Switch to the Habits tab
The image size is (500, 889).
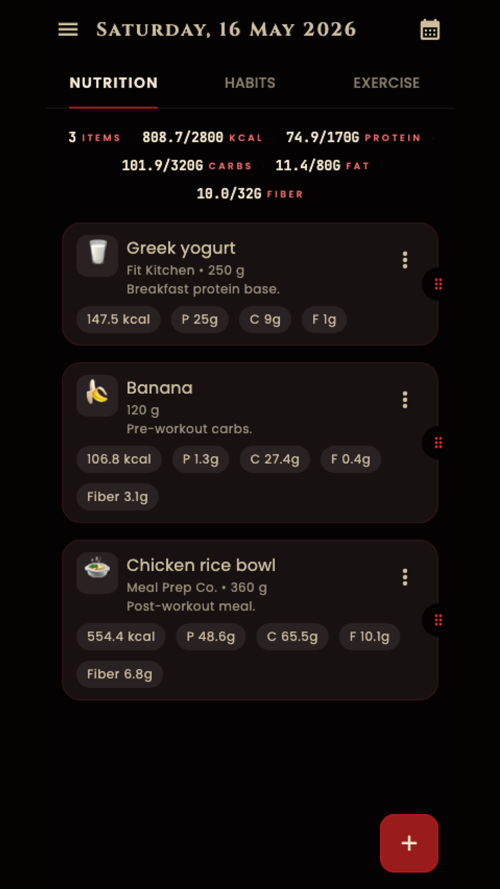point(250,83)
